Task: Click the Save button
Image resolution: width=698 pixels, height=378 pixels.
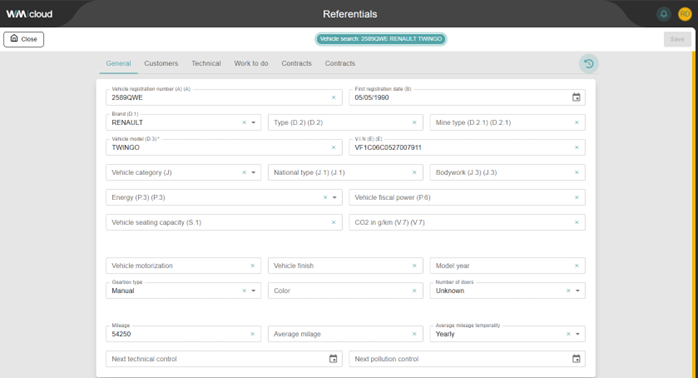Action: click(x=677, y=39)
